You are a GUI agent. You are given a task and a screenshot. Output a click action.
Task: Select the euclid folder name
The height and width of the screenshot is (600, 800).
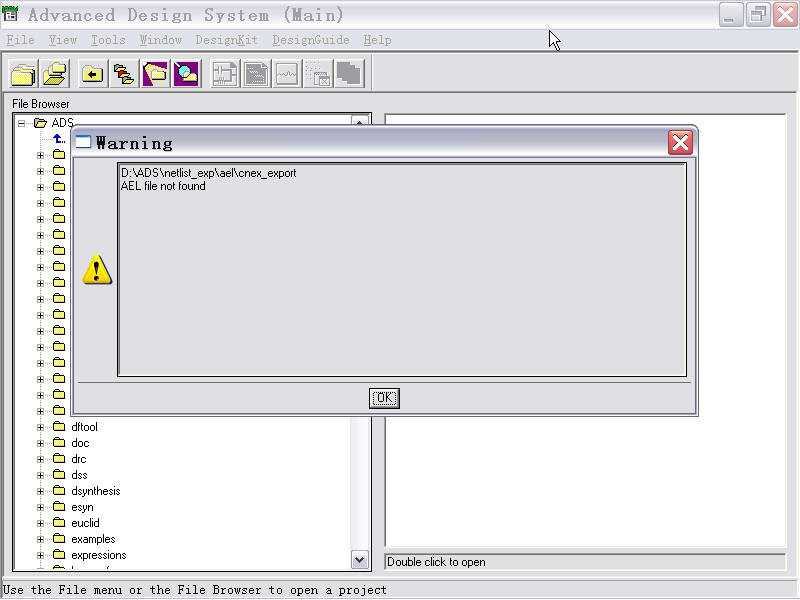[85, 522]
